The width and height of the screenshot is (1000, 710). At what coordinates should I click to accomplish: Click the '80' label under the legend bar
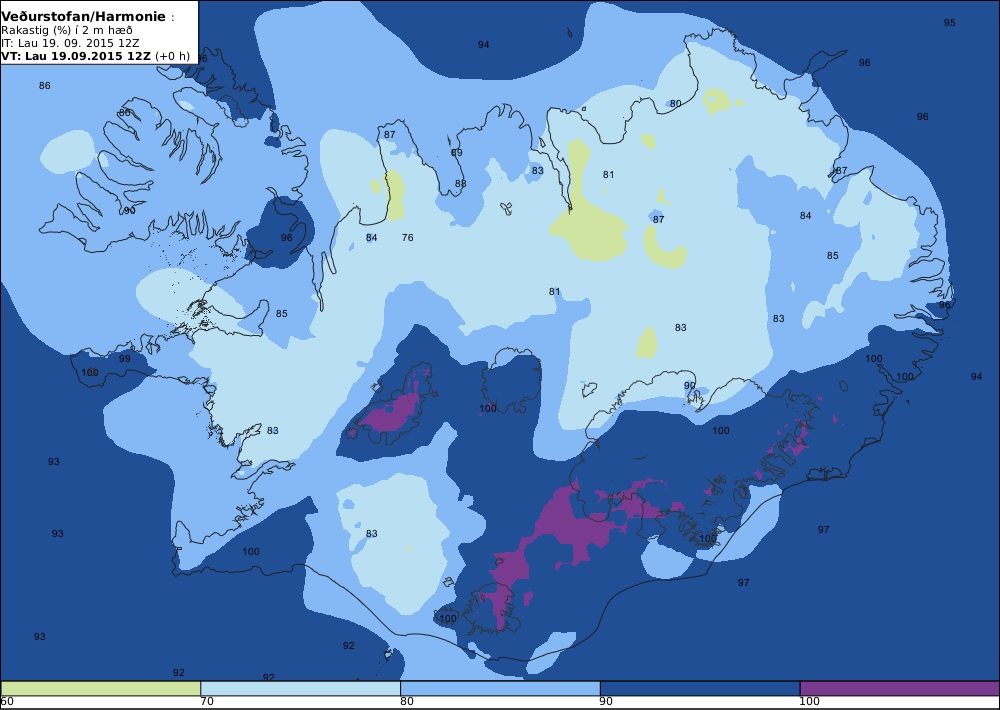(407, 702)
